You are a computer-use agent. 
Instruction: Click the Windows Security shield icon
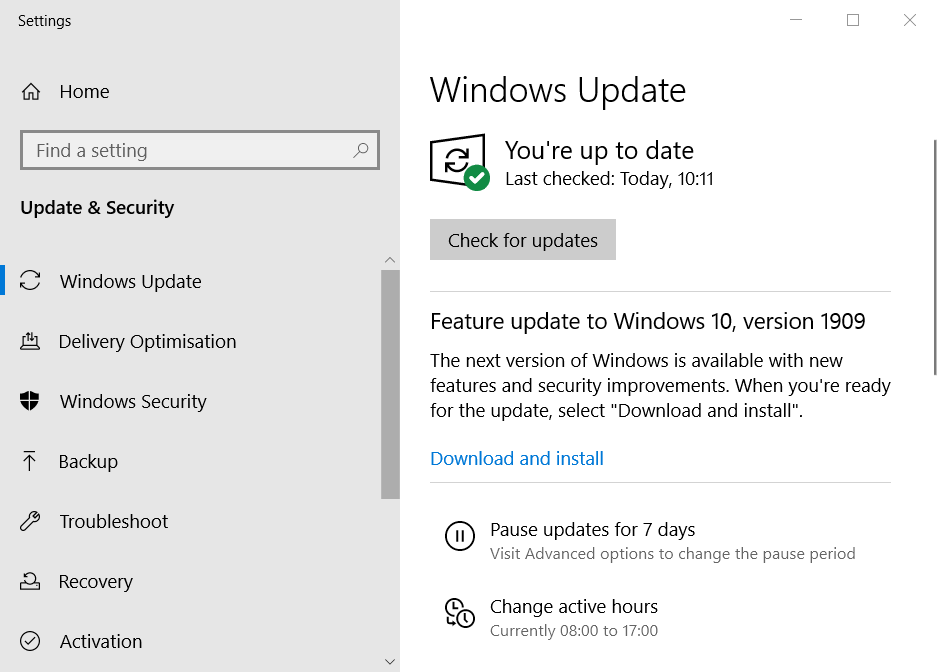30,401
